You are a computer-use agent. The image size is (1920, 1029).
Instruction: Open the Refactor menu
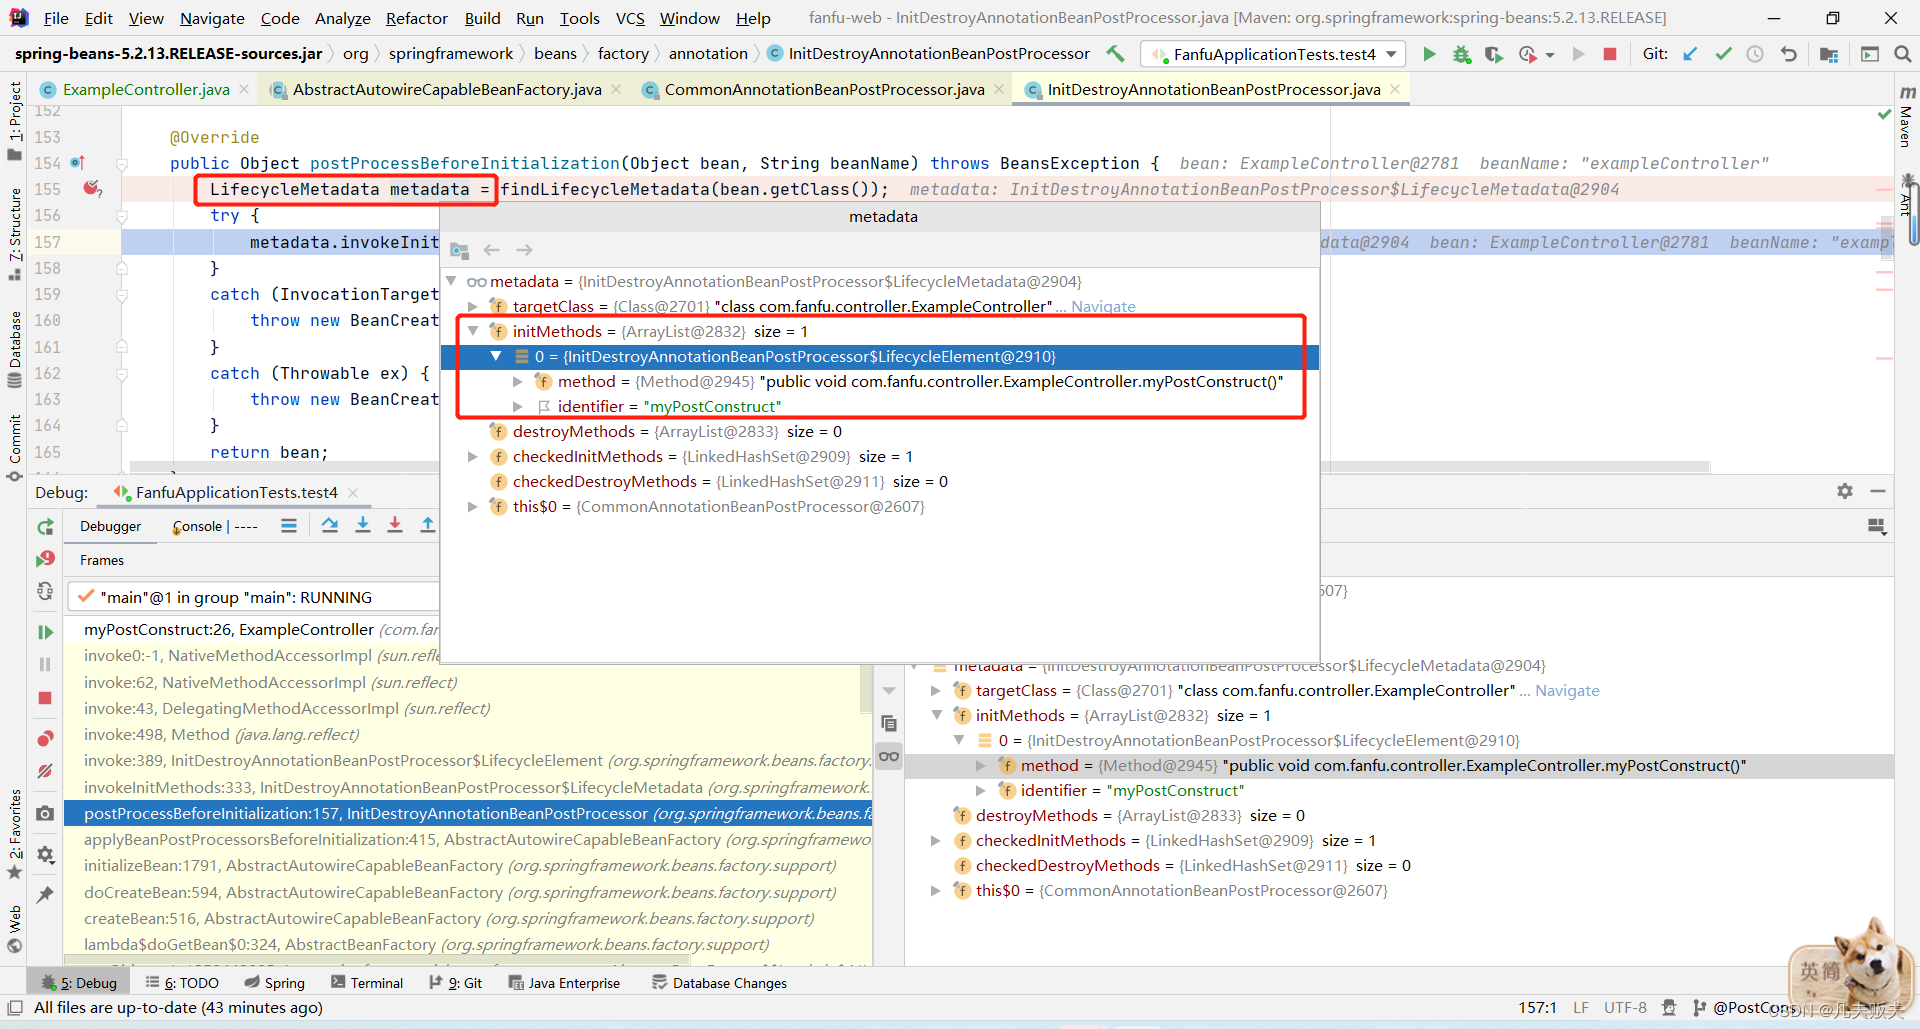pos(416,18)
